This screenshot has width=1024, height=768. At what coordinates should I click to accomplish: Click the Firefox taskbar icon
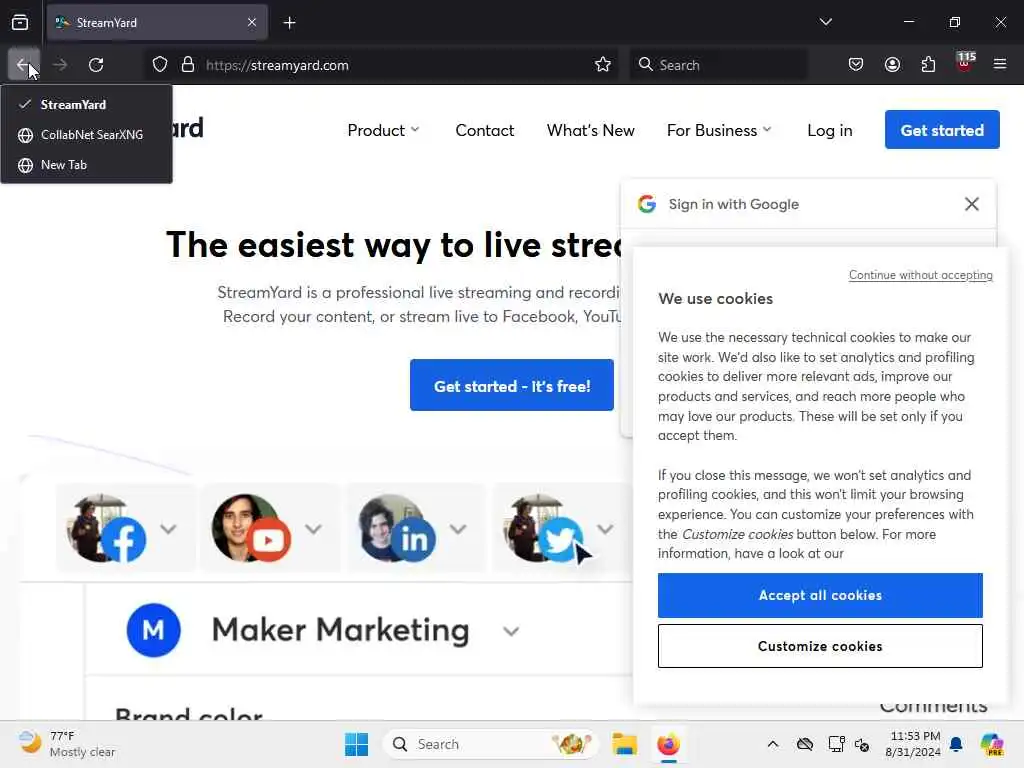[668, 744]
